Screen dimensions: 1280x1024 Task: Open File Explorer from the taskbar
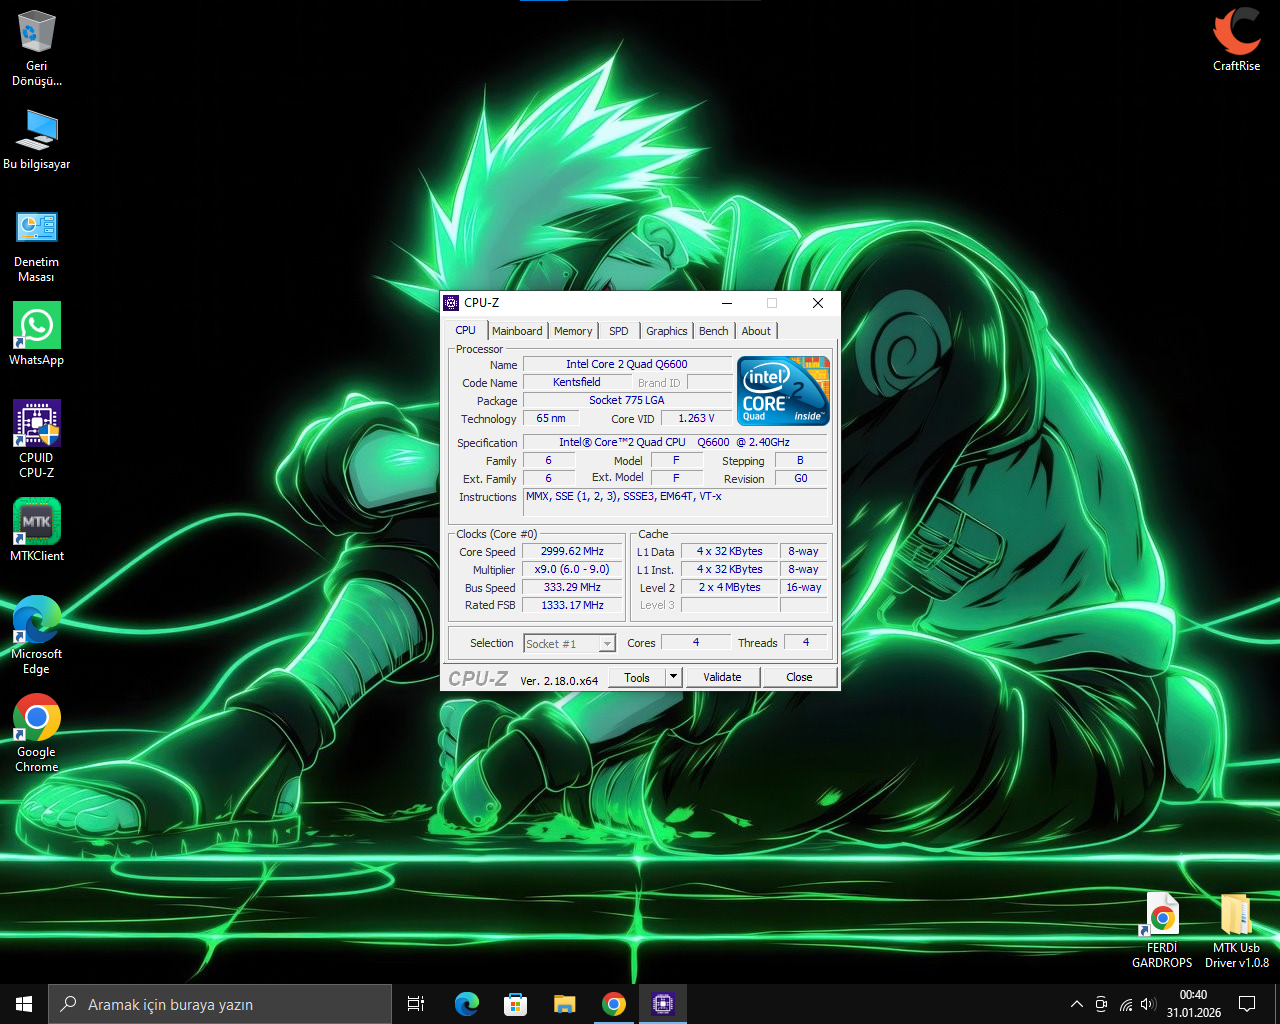click(565, 1004)
